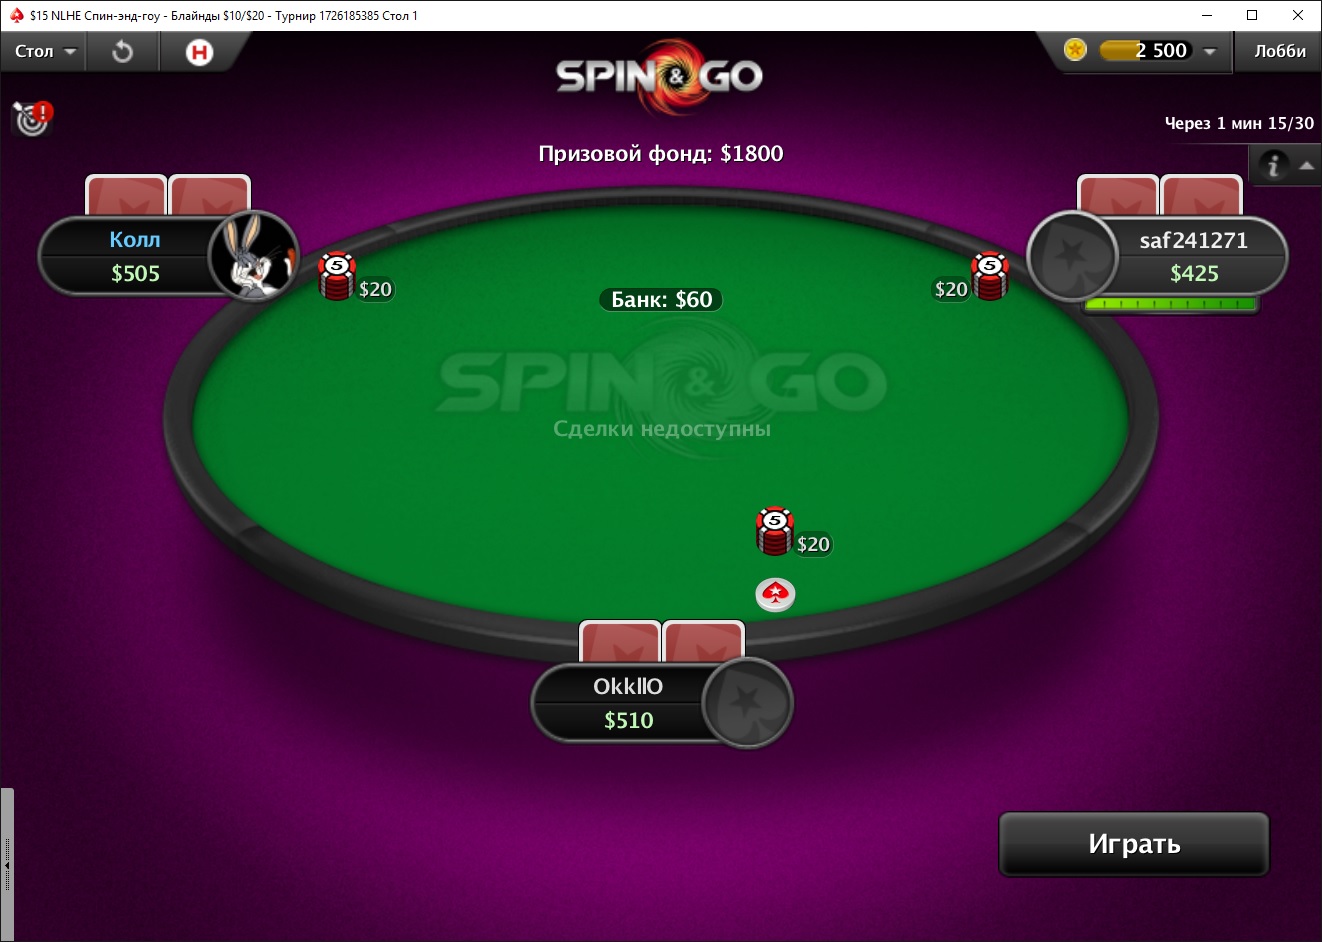Image resolution: width=1322 pixels, height=942 pixels.
Task: Click OkkIlO's spade avatar
Action: click(x=746, y=702)
